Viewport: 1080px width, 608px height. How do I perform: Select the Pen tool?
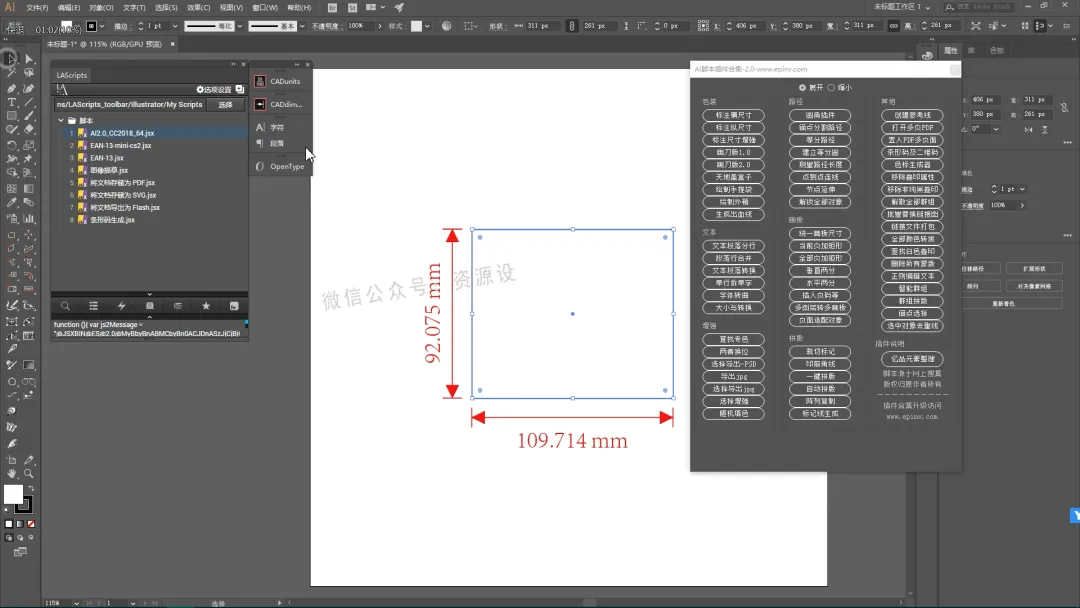pyautogui.click(x=12, y=88)
